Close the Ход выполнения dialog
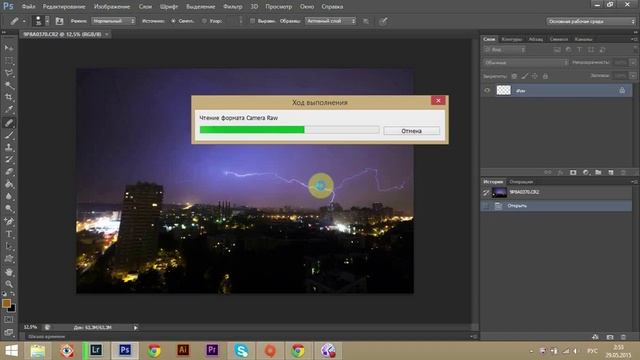Image resolution: width=640 pixels, height=360 pixels. click(x=438, y=100)
